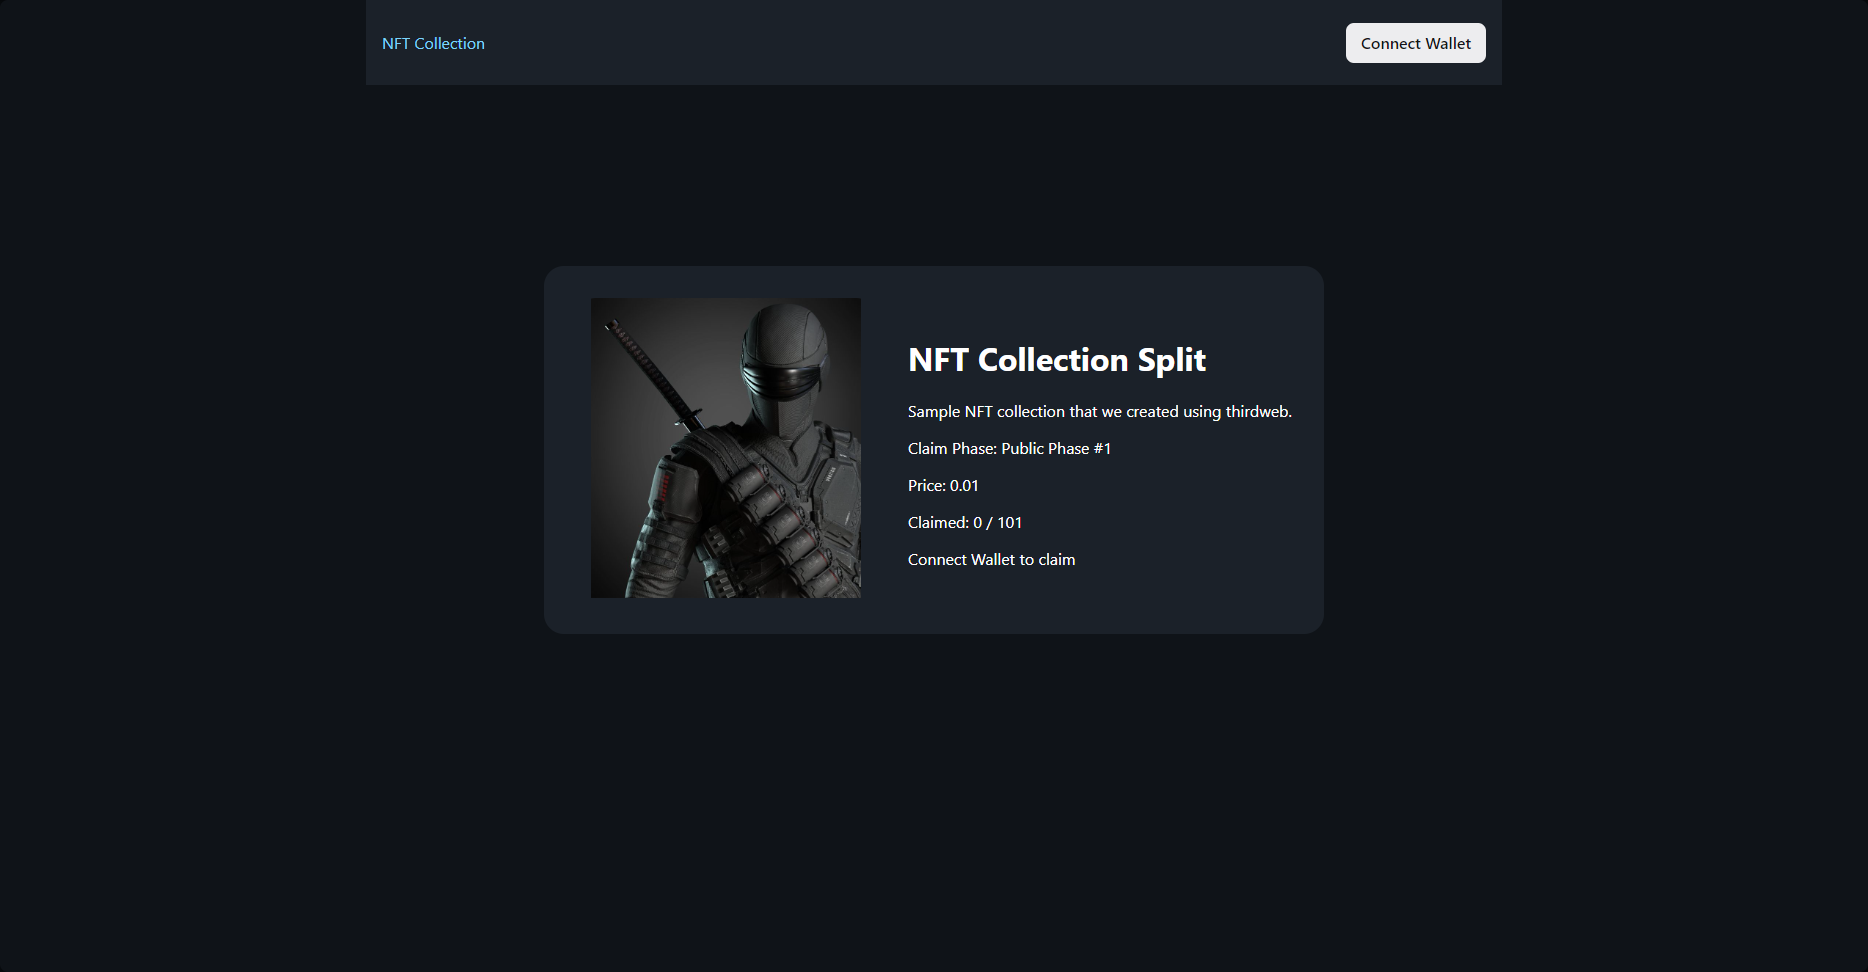
Task: Click the Price: 0.01 label
Action: tap(943, 485)
